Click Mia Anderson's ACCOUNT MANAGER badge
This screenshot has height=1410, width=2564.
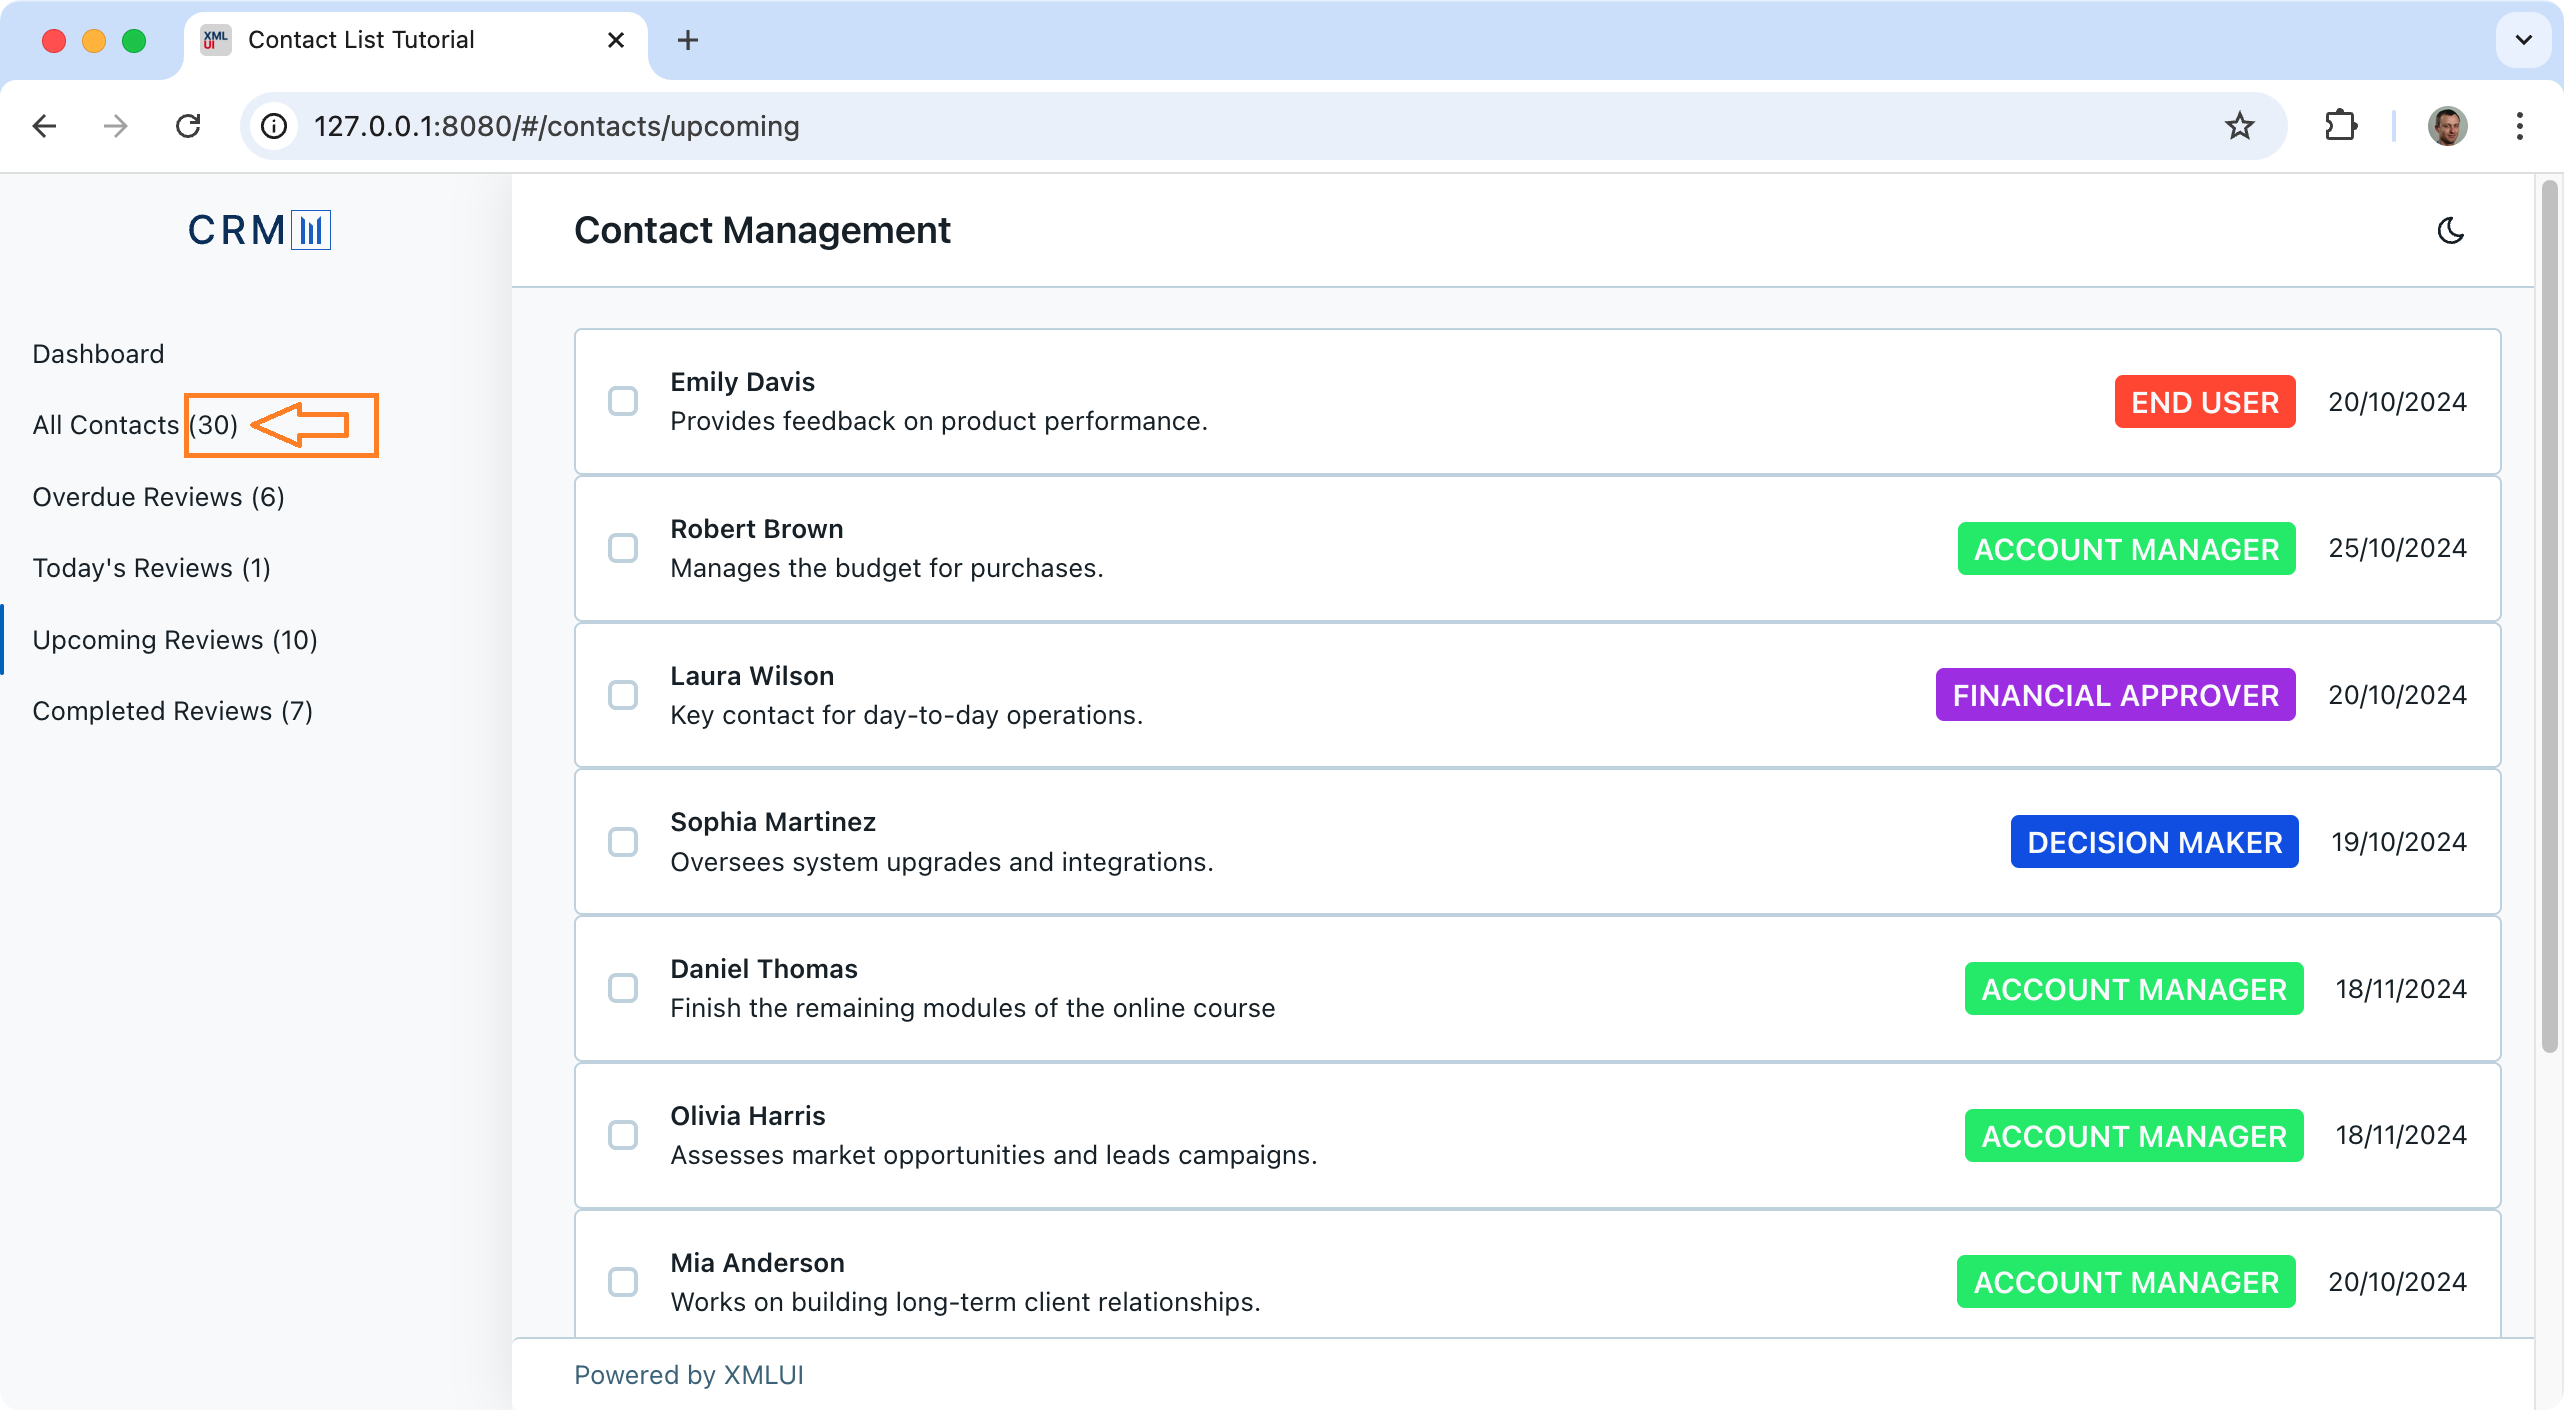click(x=2126, y=1282)
